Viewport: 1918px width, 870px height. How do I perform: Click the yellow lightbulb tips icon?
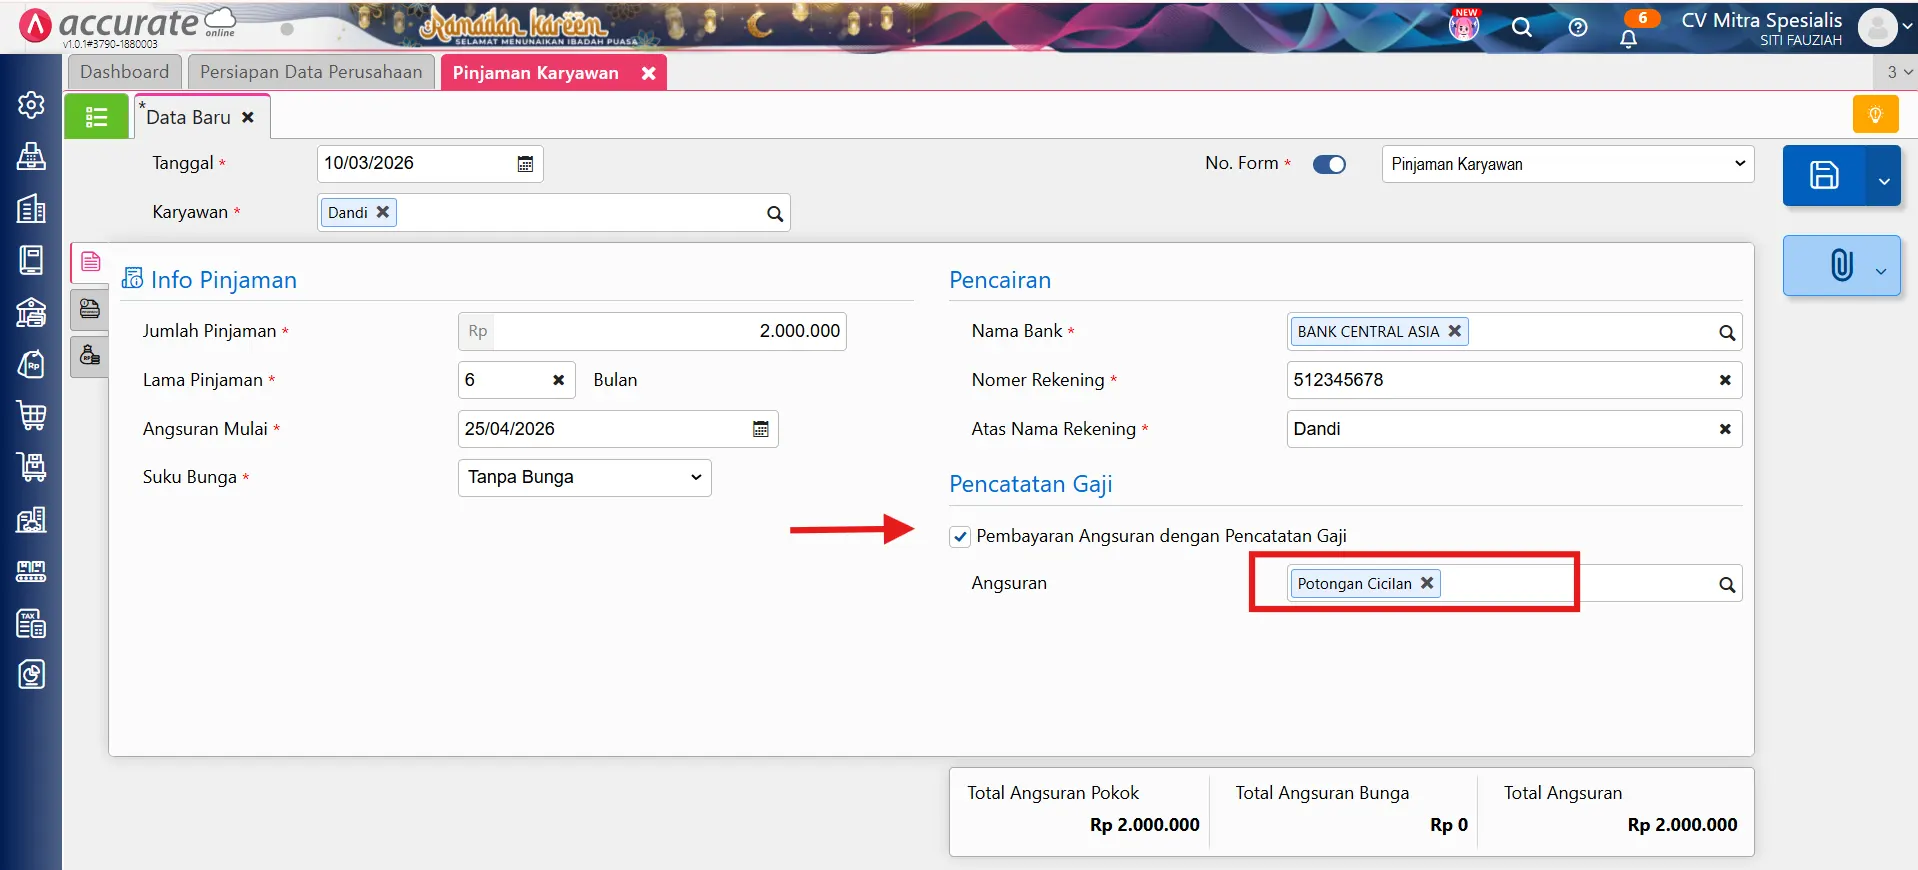pos(1875,115)
